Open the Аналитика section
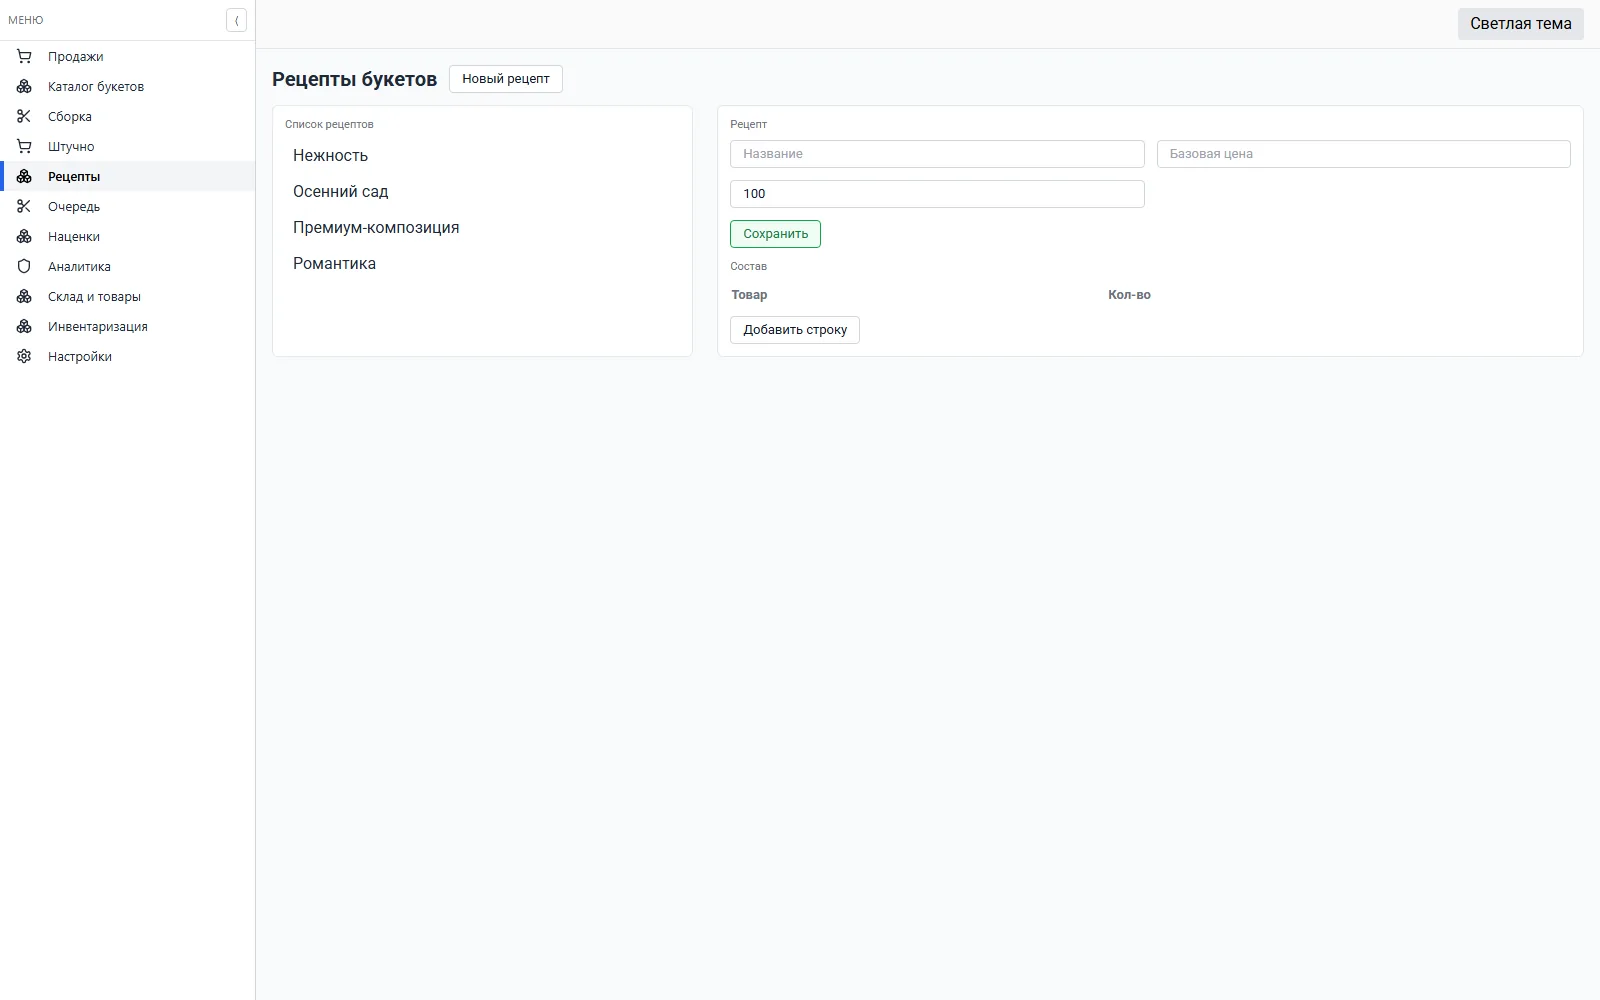Viewport: 1600px width, 1000px height. tap(127, 266)
